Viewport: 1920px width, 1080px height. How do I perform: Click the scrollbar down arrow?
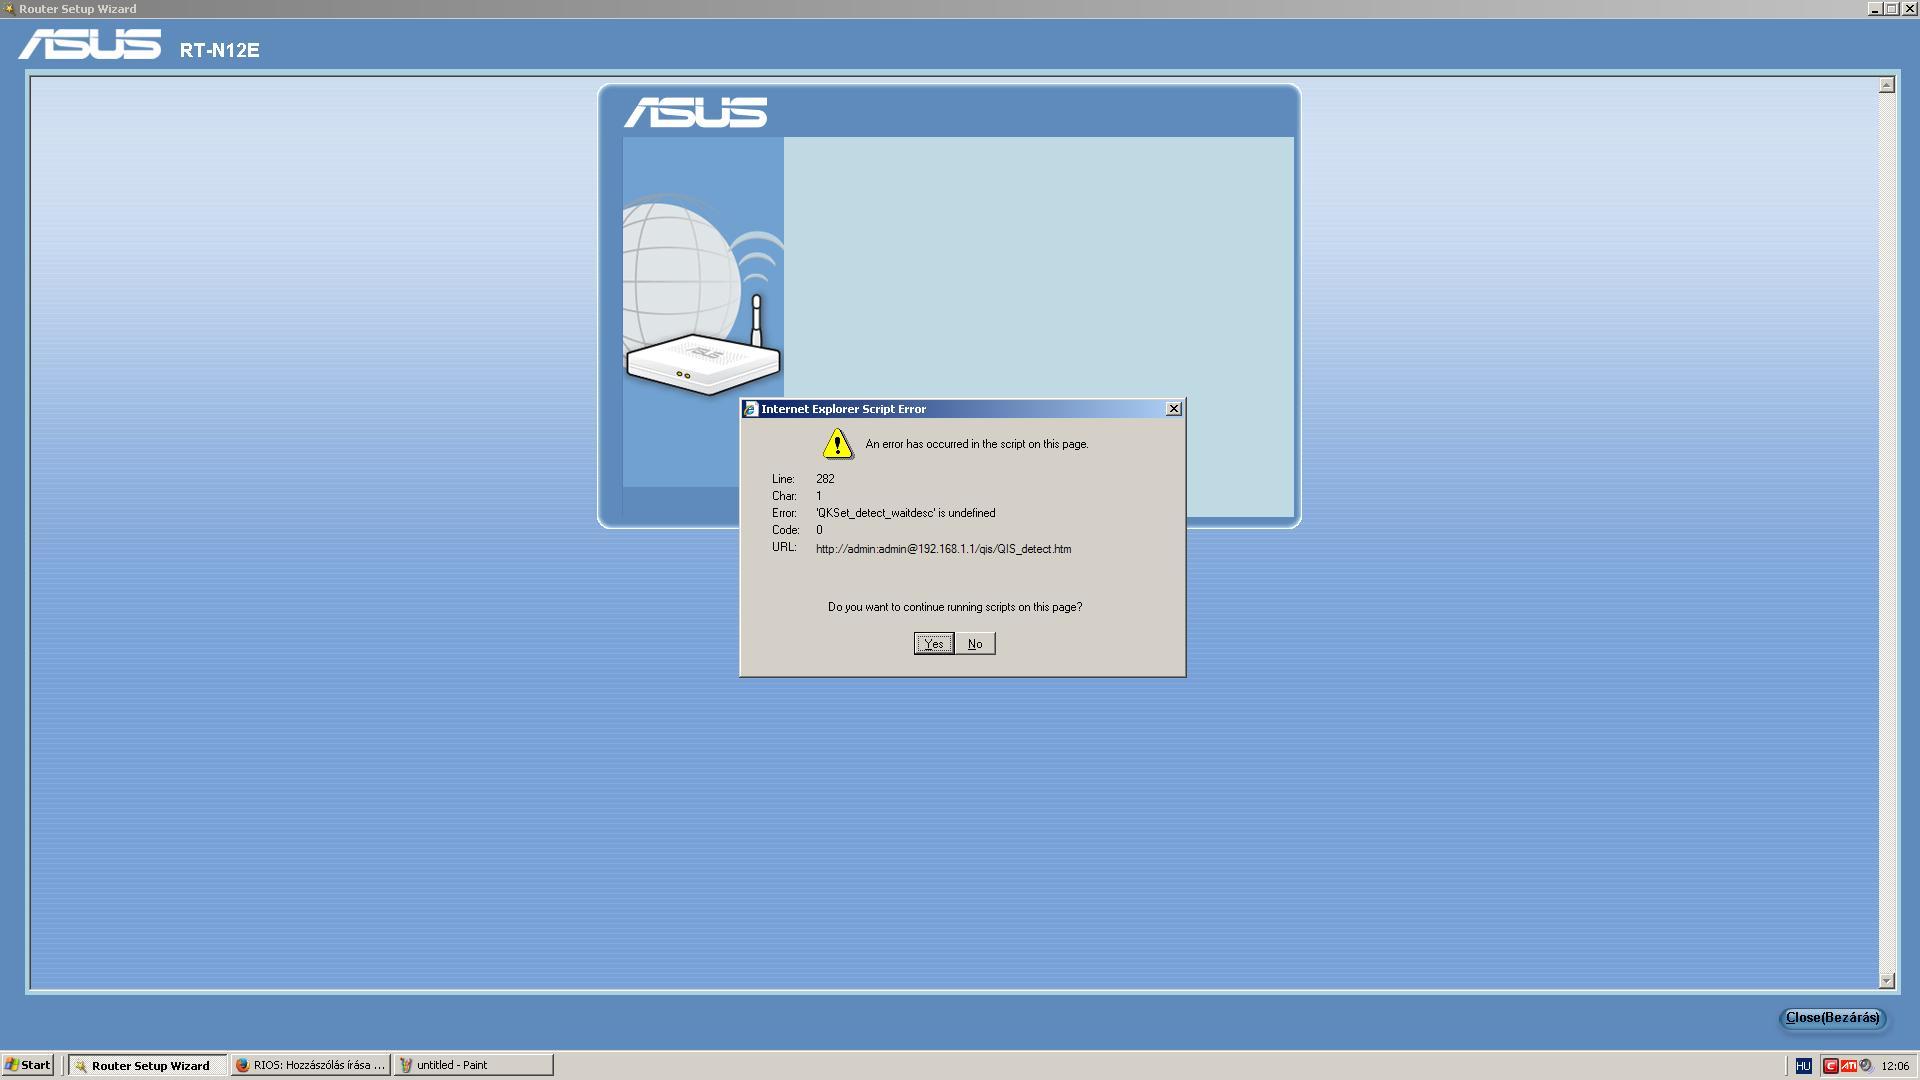pos(1887,981)
